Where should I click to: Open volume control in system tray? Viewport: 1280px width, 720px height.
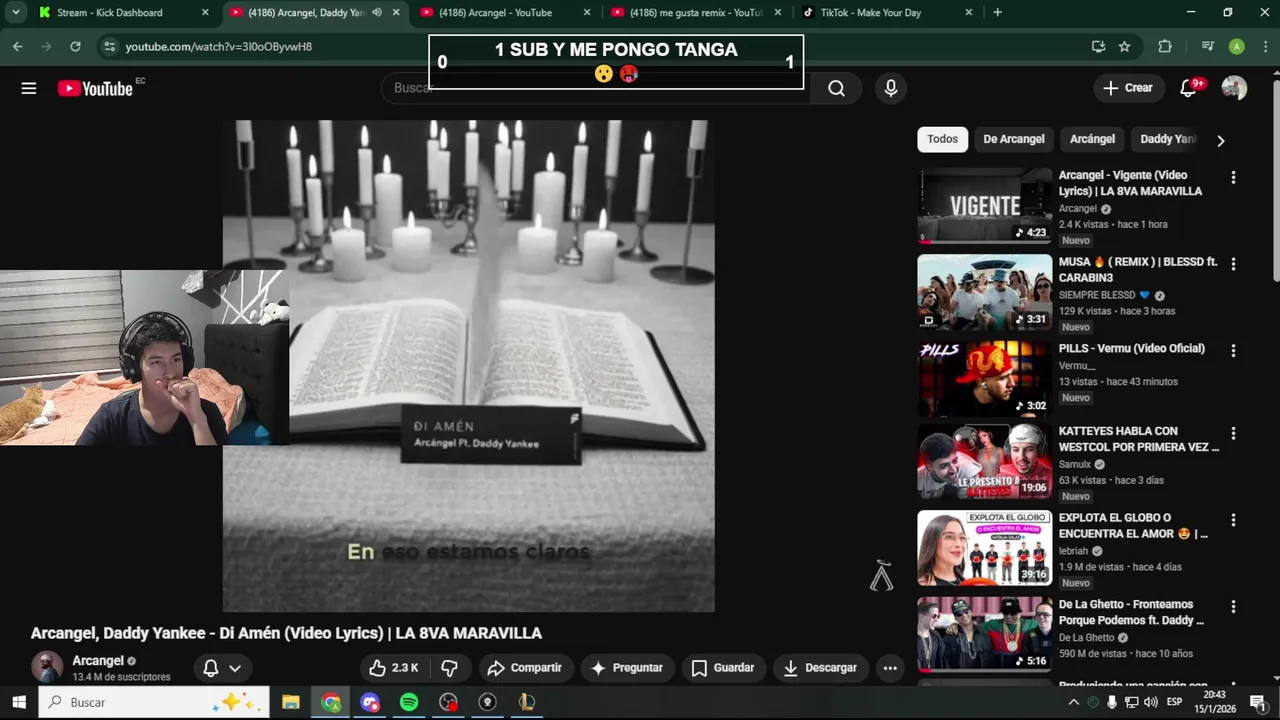point(1149,702)
